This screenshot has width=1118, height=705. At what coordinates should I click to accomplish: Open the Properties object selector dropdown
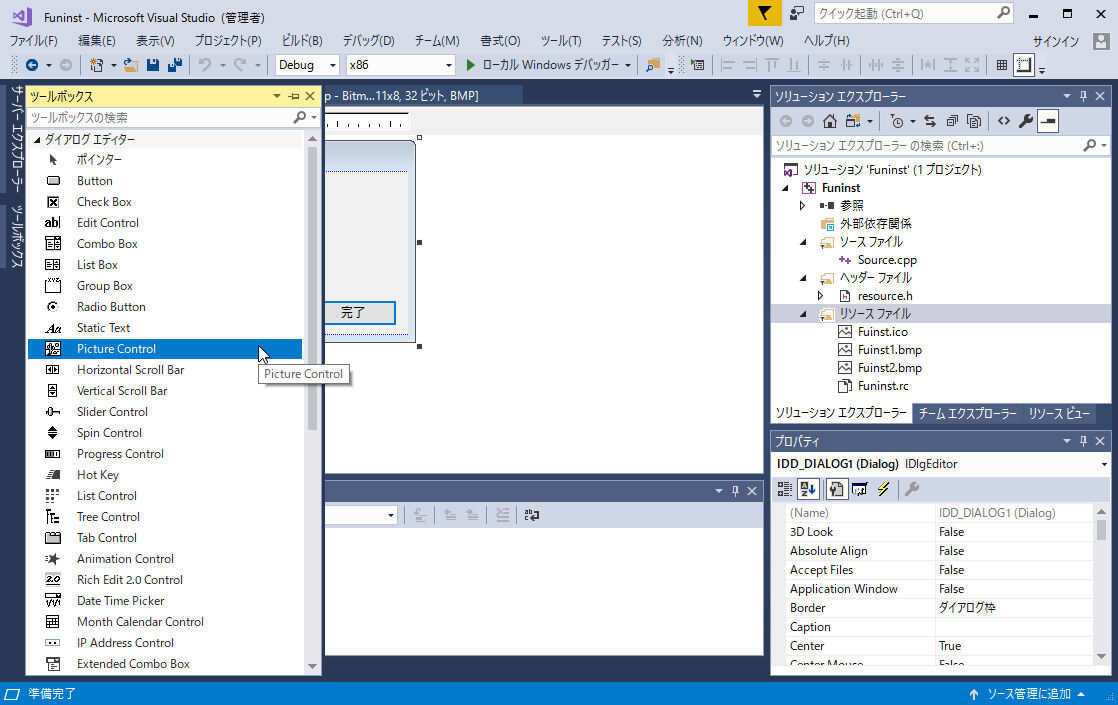[1104, 464]
